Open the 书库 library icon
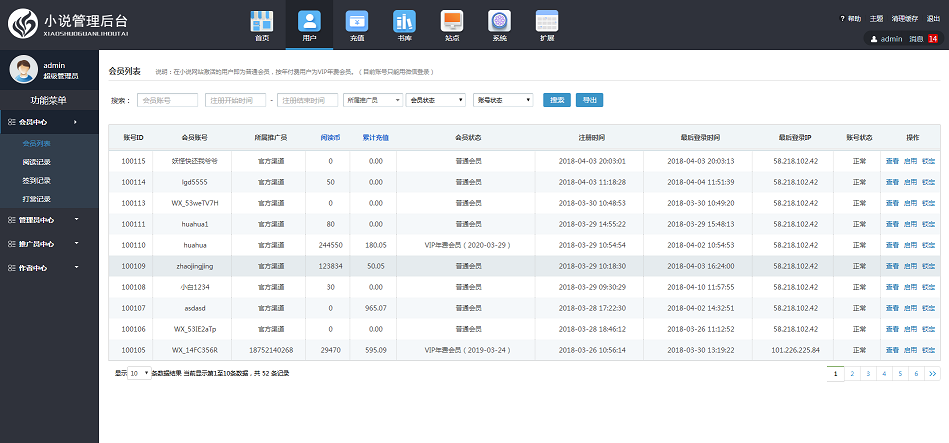This screenshot has height=443, width=949. [x=404, y=23]
